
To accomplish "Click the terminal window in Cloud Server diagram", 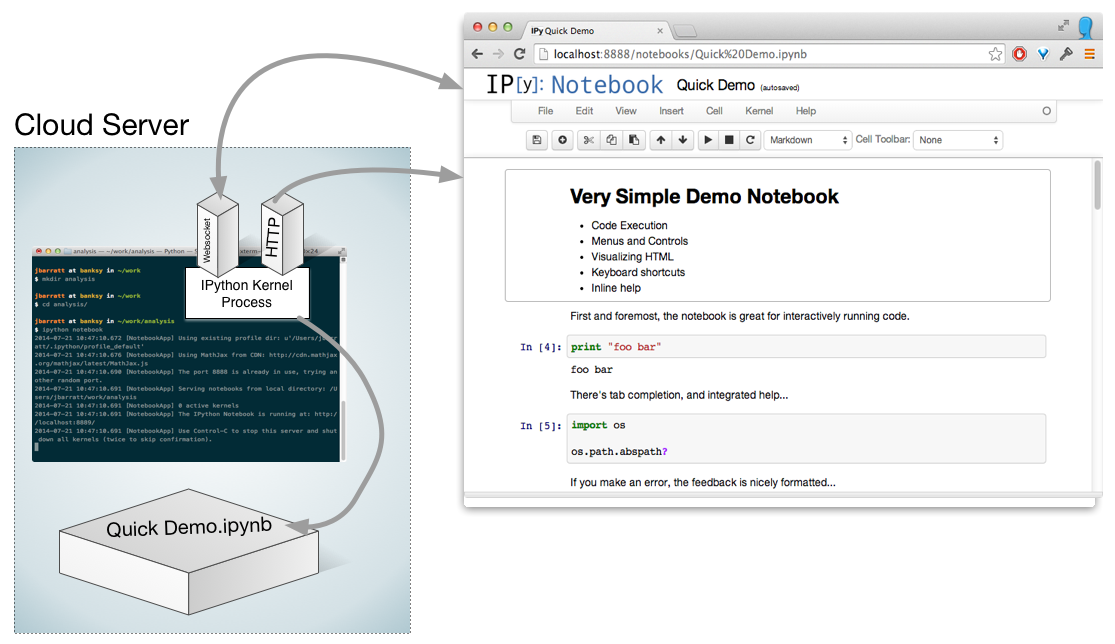I will (x=188, y=354).
